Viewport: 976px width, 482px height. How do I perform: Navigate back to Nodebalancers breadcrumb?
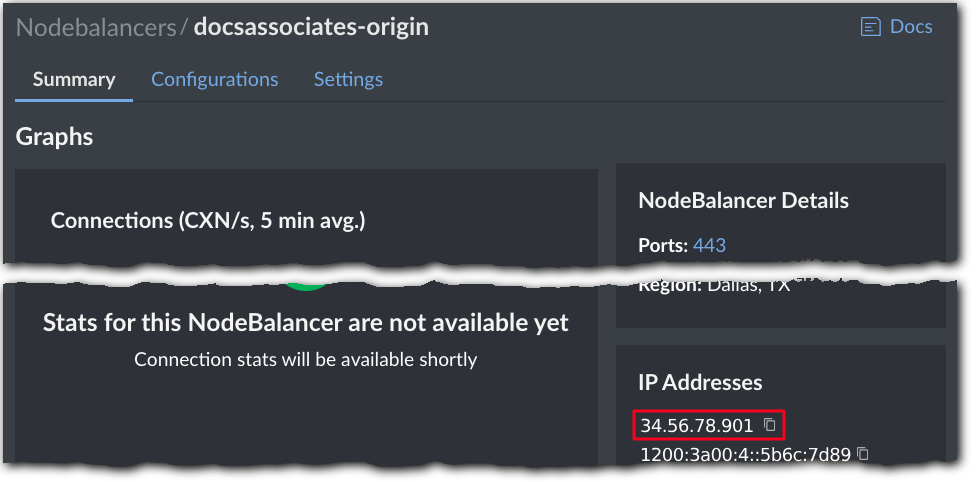click(x=96, y=27)
